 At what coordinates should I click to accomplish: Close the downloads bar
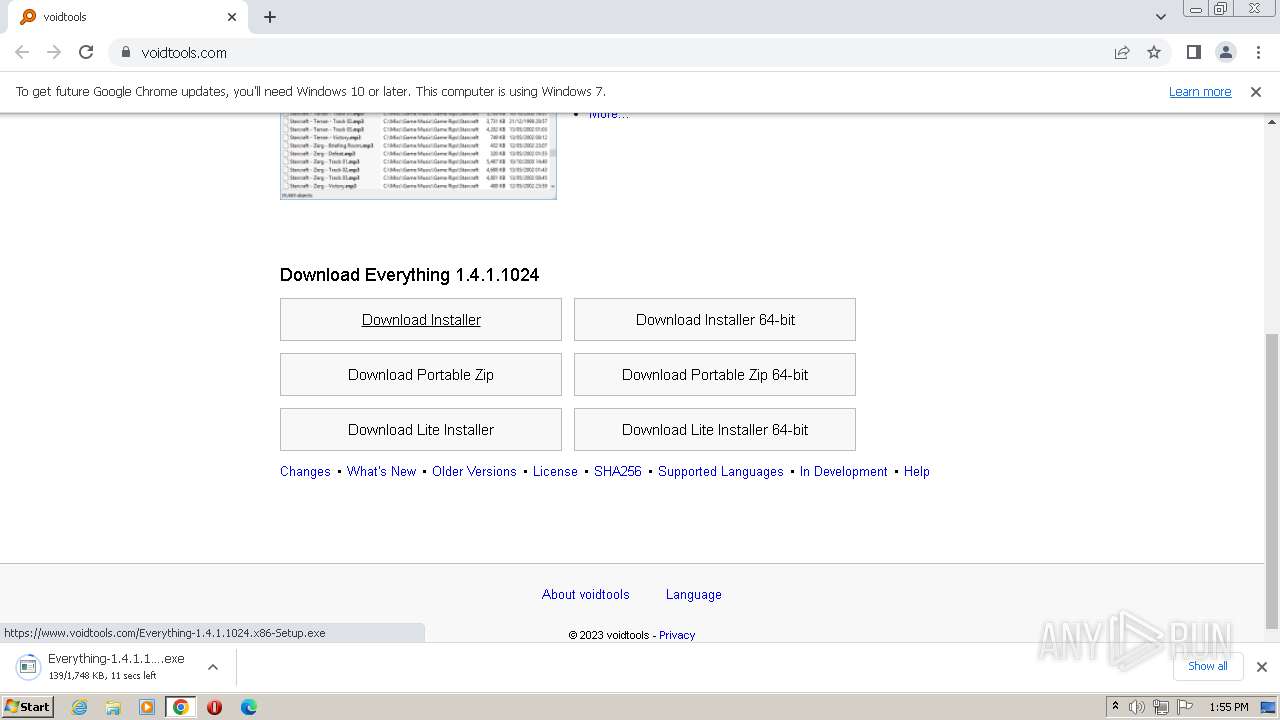click(1262, 667)
